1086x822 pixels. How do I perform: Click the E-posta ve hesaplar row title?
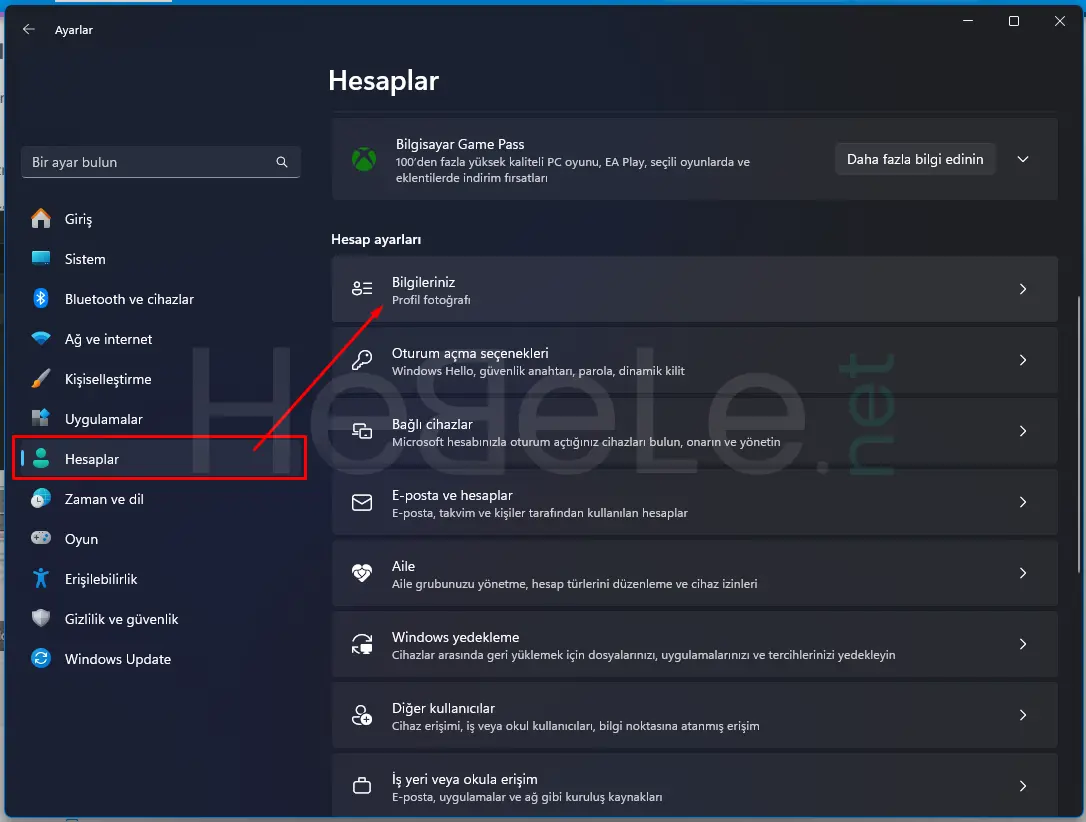click(452, 495)
